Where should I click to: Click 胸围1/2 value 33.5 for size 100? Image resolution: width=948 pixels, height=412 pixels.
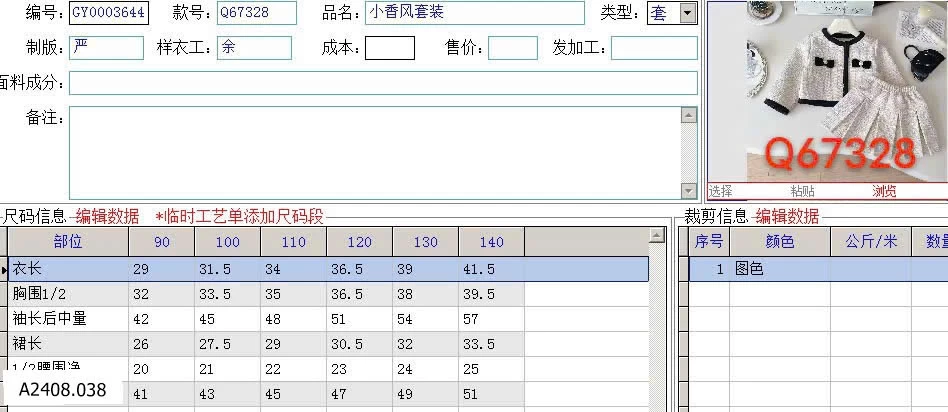pyautogui.click(x=227, y=294)
